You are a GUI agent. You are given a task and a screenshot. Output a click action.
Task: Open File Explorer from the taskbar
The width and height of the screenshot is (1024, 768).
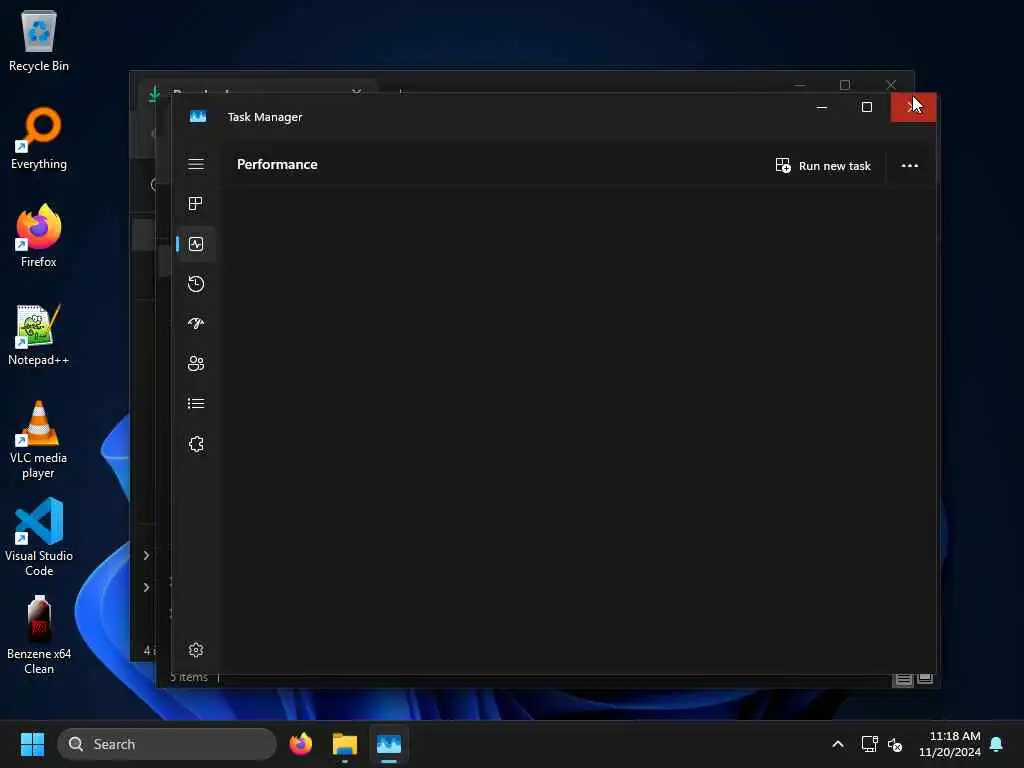tap(345, 744)
